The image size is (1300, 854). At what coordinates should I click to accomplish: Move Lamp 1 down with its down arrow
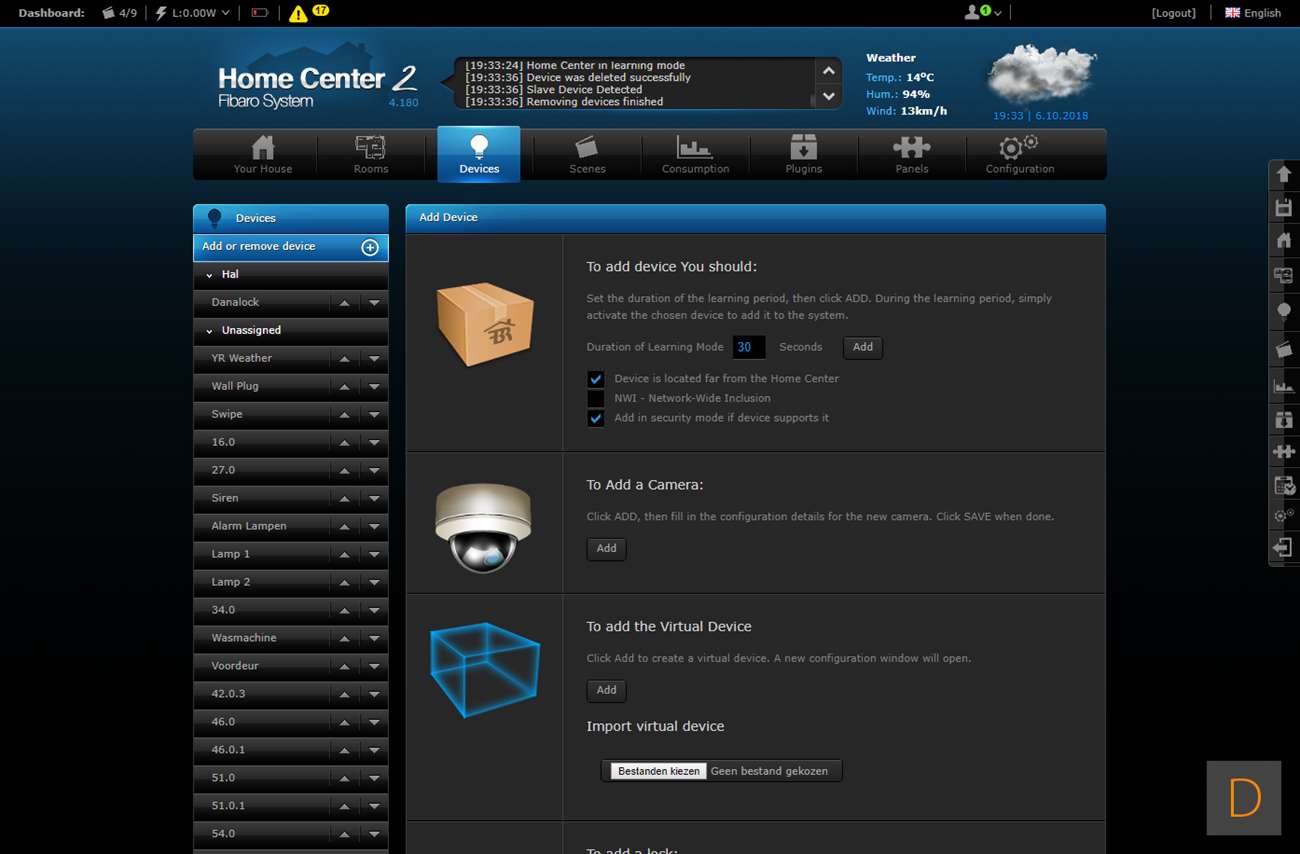(x=374, y=554)
